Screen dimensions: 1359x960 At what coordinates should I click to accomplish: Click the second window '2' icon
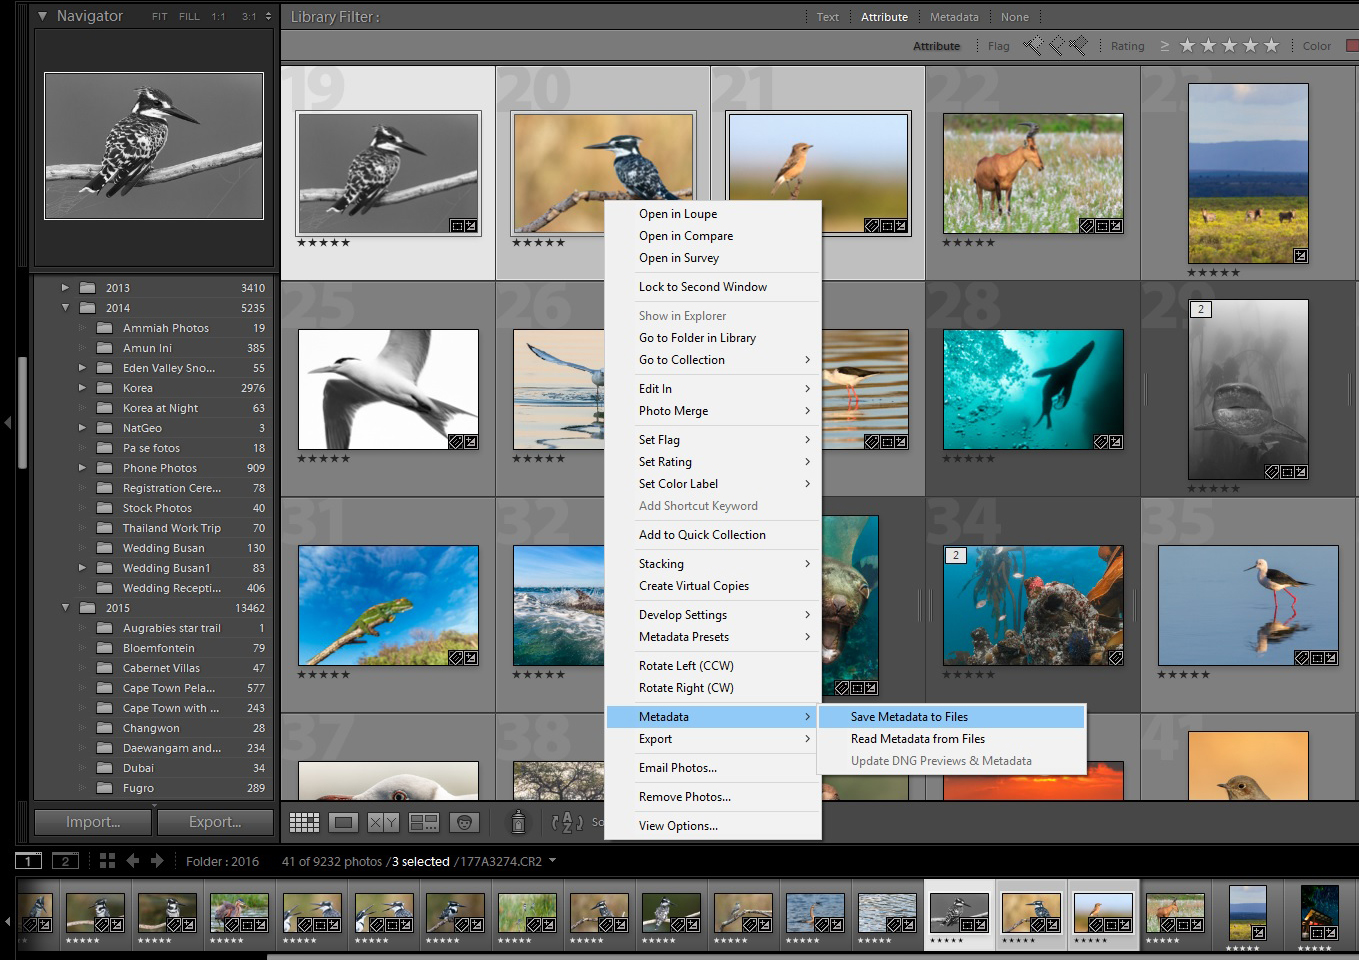(x=65, y=861)
